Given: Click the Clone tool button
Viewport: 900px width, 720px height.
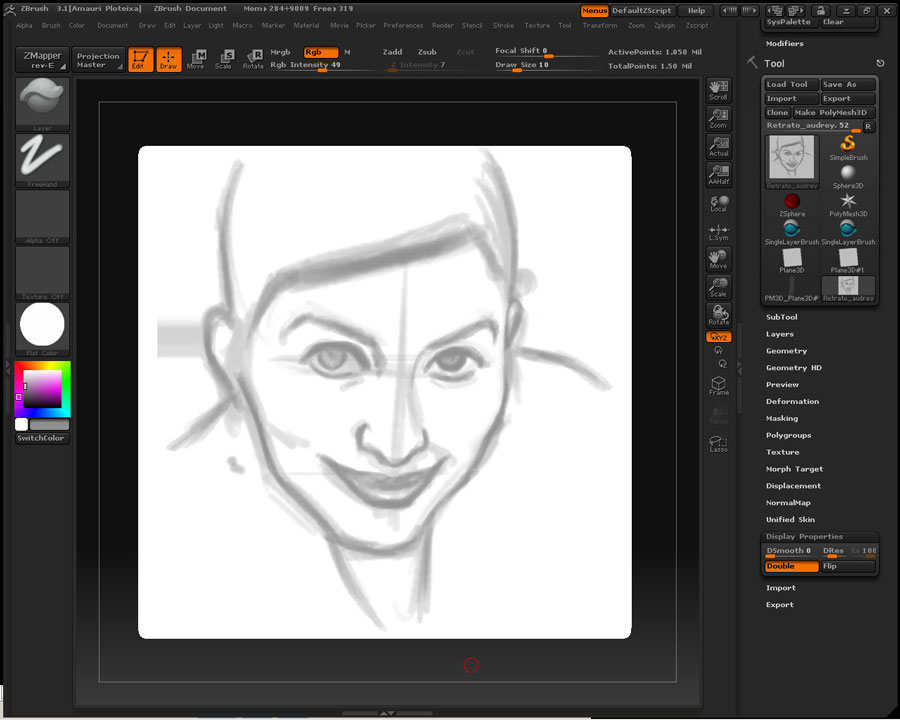Looking at the screenshot, I should coord(777,113).
